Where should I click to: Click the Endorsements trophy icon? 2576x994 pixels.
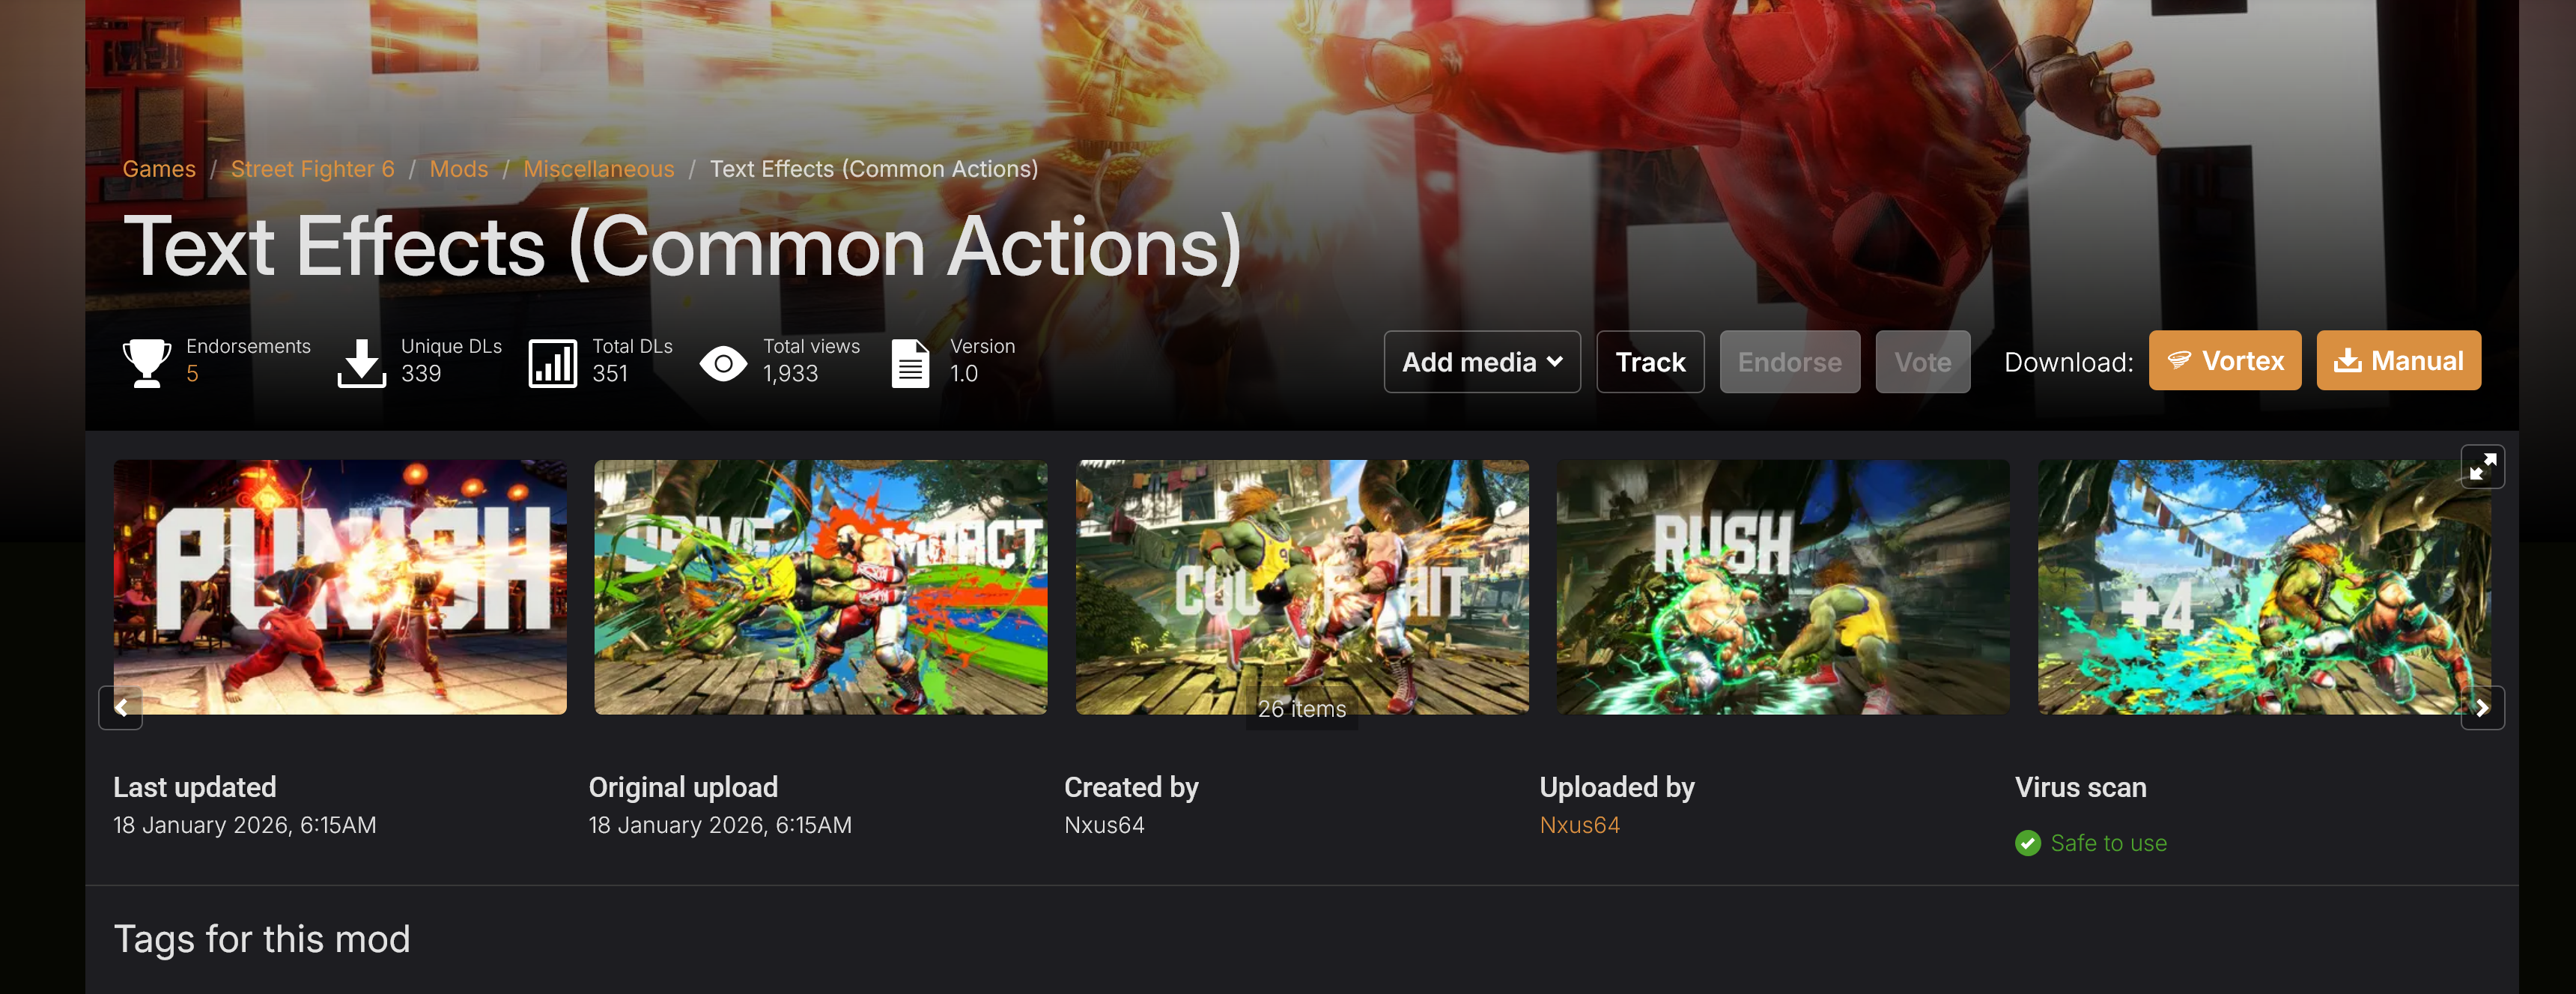pos(146,362)
